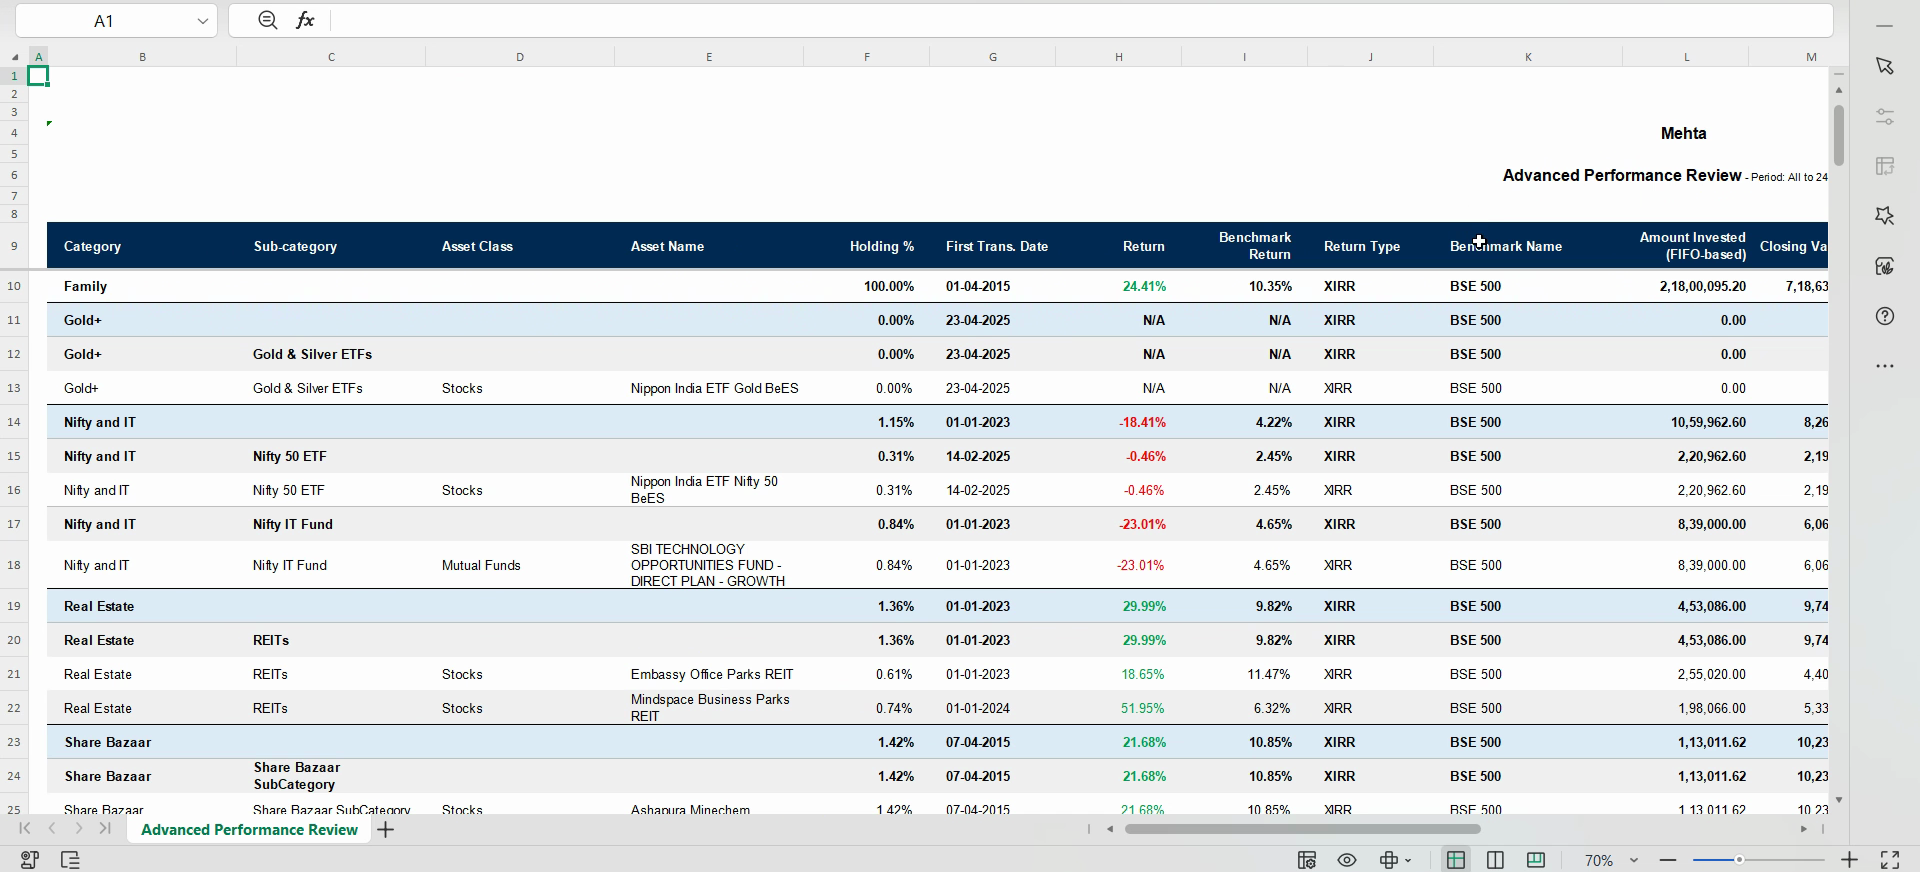Open the help question-mark icon
Image resolution: width=1920 pixels, height=872 pixels.
[x=1885, y=316]
